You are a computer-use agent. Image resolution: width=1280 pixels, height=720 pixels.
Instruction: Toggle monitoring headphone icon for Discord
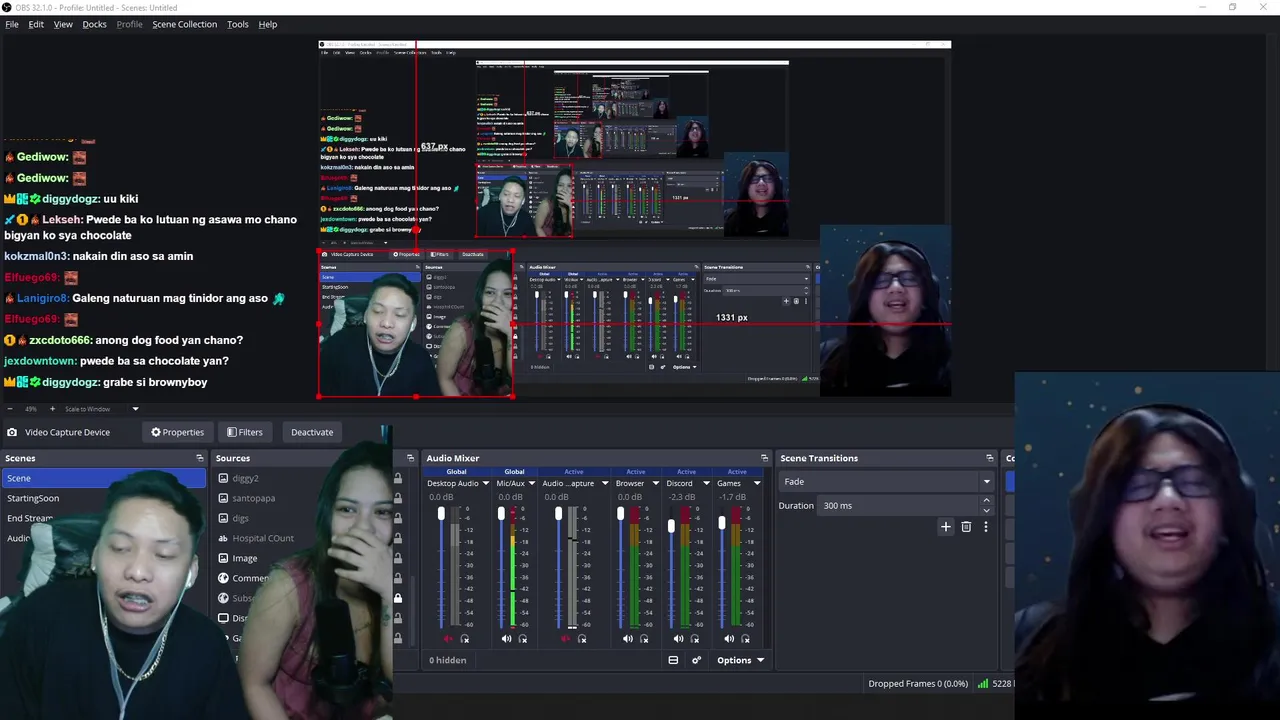(695, 639)
